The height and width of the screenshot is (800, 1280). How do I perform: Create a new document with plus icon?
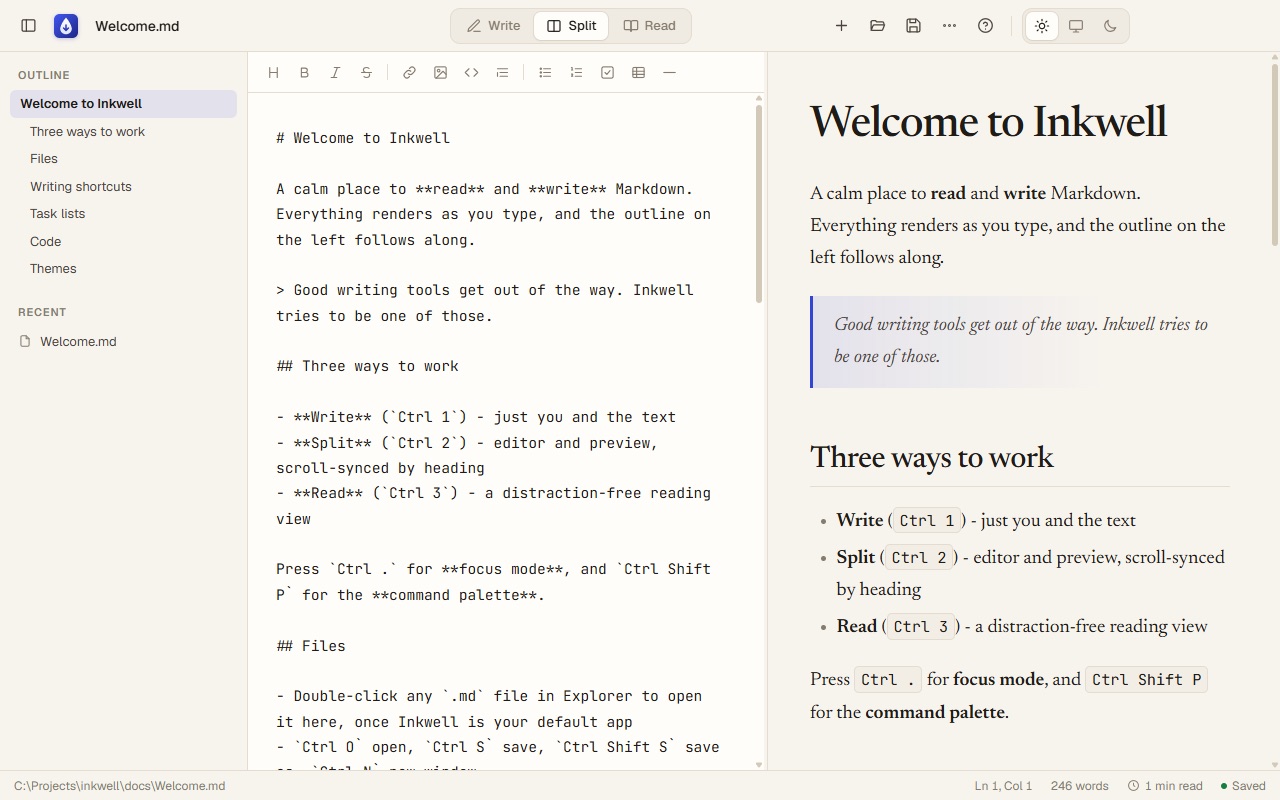pos(841,26)
